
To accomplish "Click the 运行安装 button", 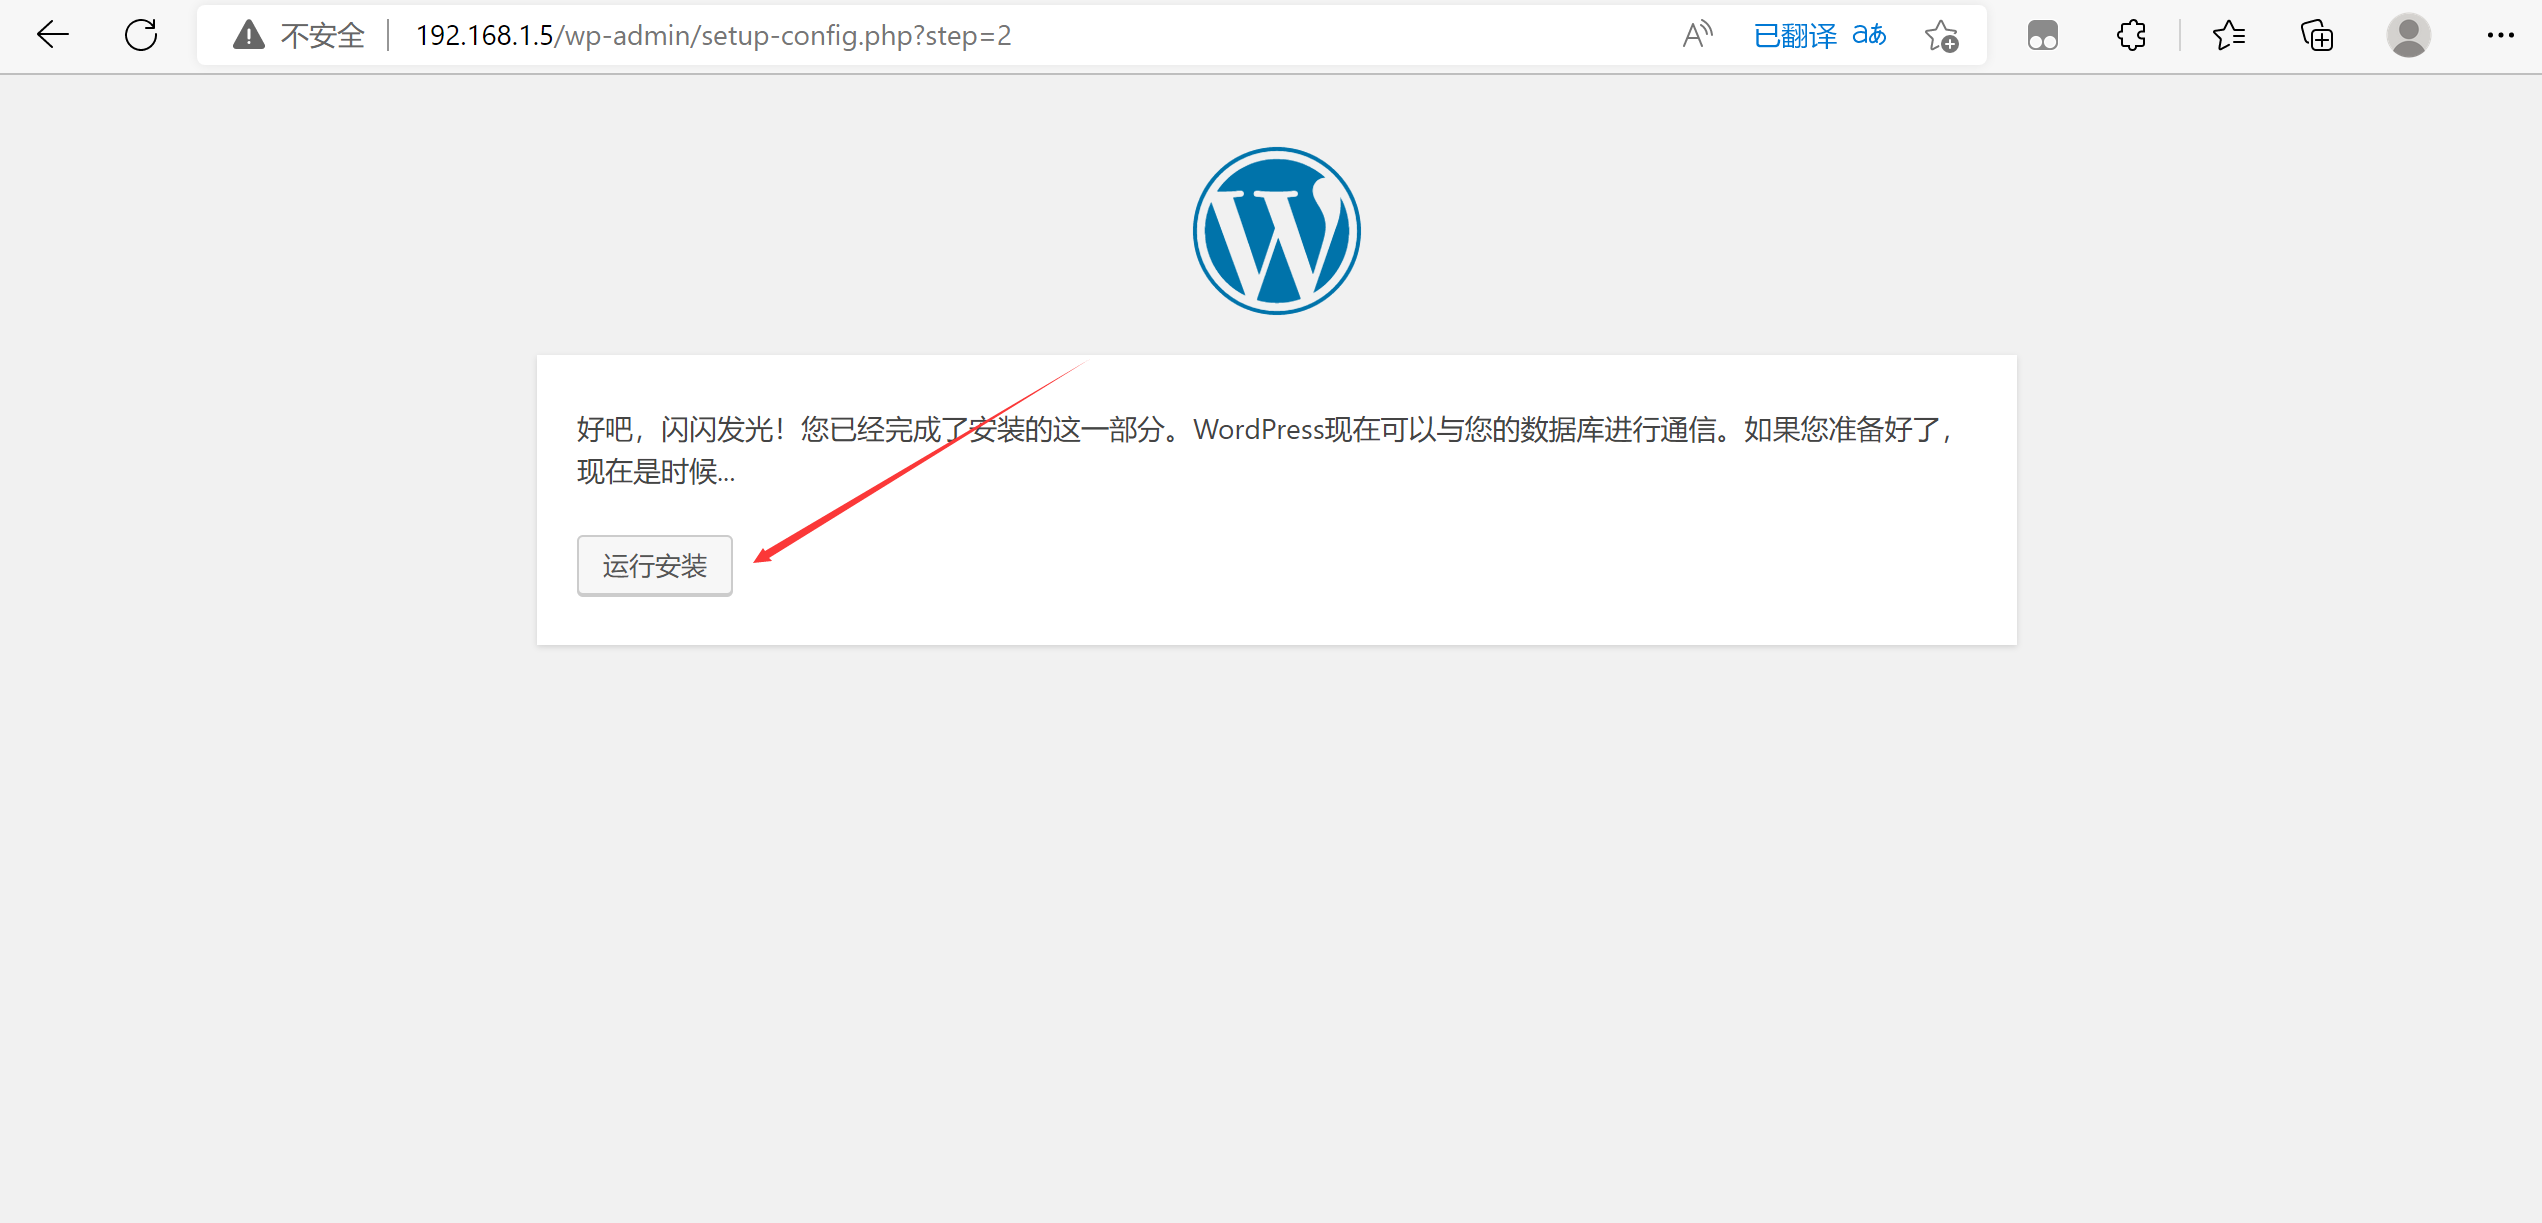I will (x=654, y=566).
